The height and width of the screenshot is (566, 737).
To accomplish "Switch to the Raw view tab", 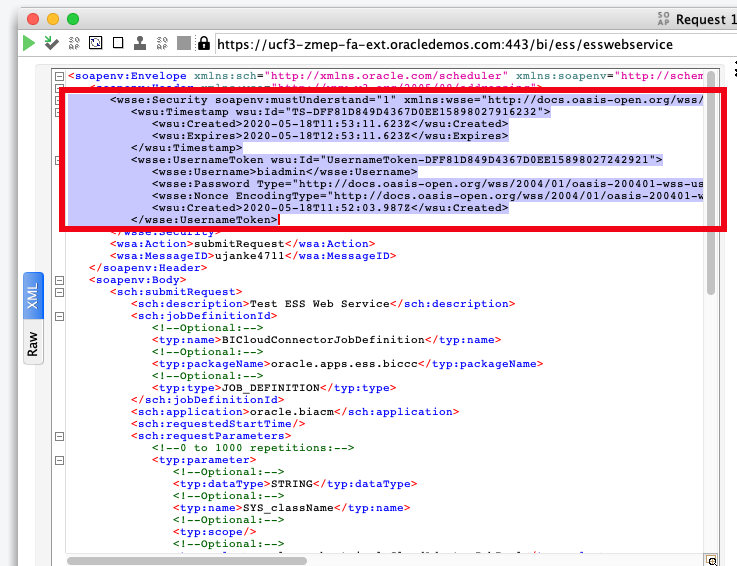I will tap(33, 343).
